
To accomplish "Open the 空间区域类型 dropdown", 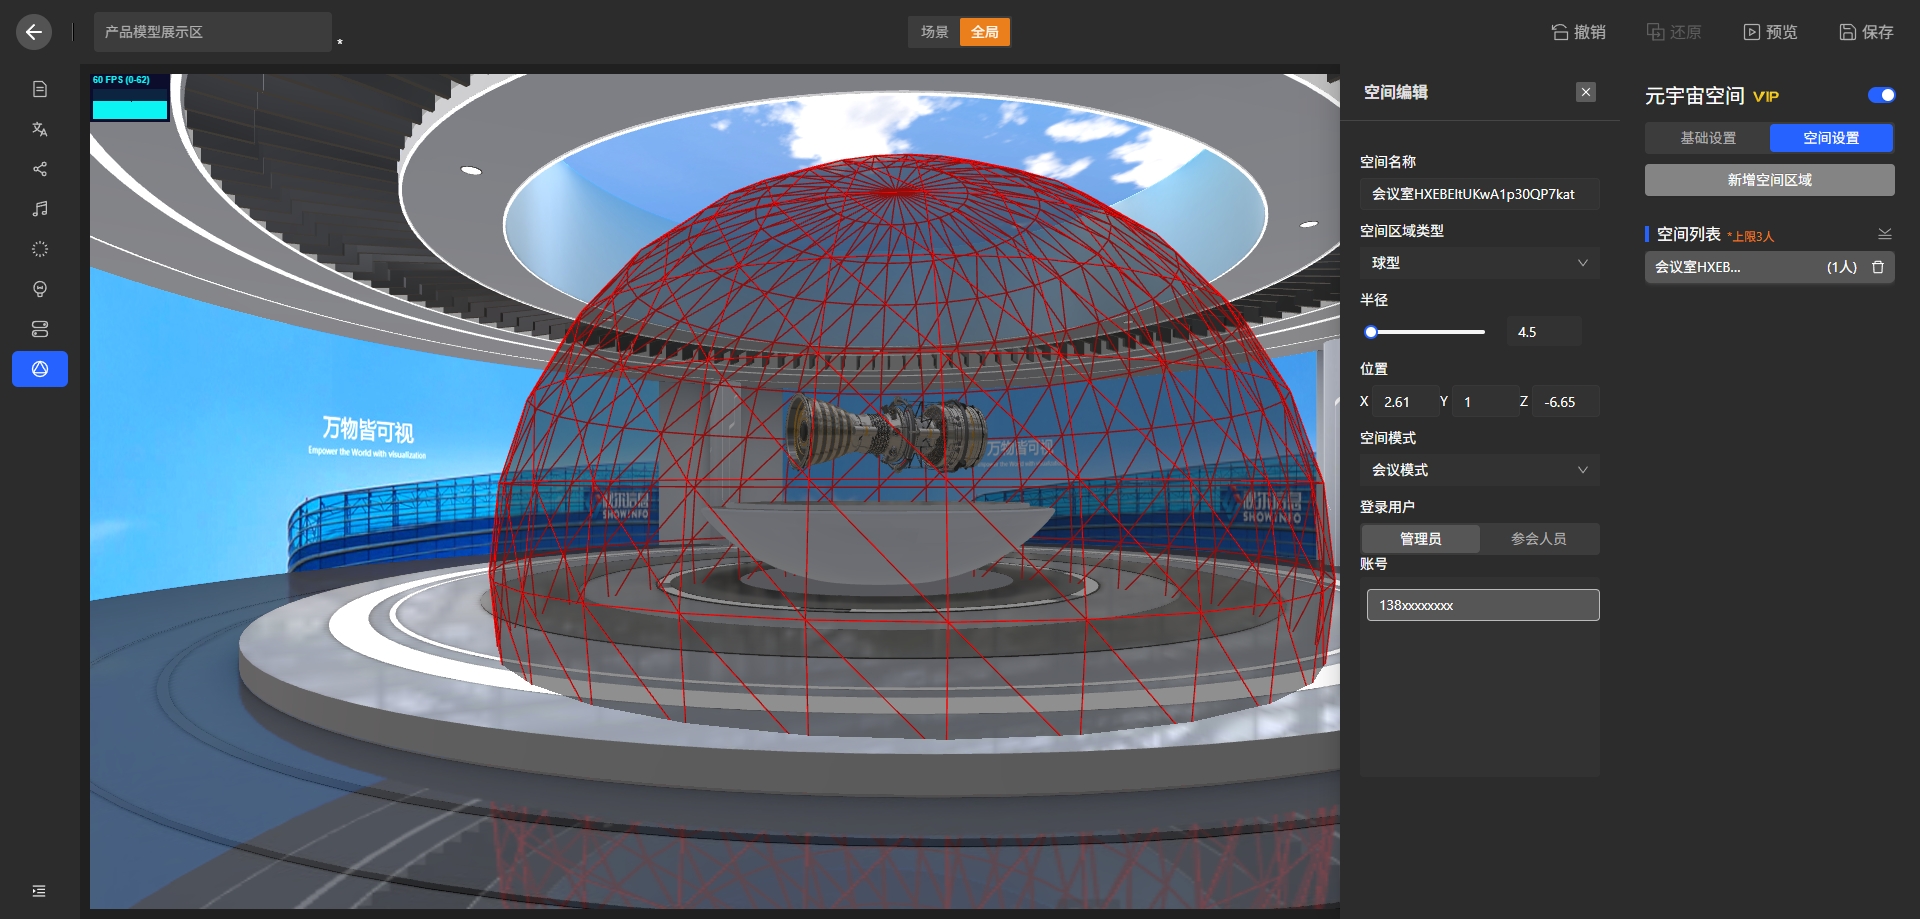I will 1479,263.
